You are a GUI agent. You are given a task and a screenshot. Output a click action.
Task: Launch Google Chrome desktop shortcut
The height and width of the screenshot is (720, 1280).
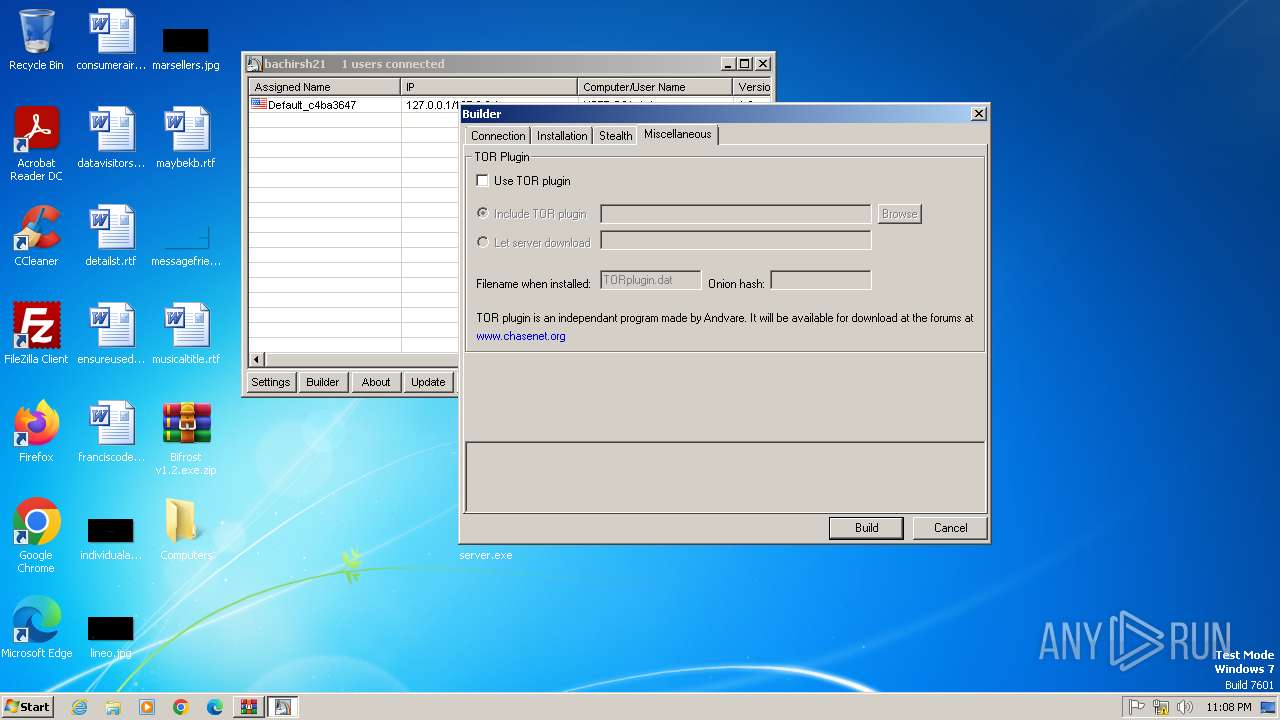click(x=36, y=537)
